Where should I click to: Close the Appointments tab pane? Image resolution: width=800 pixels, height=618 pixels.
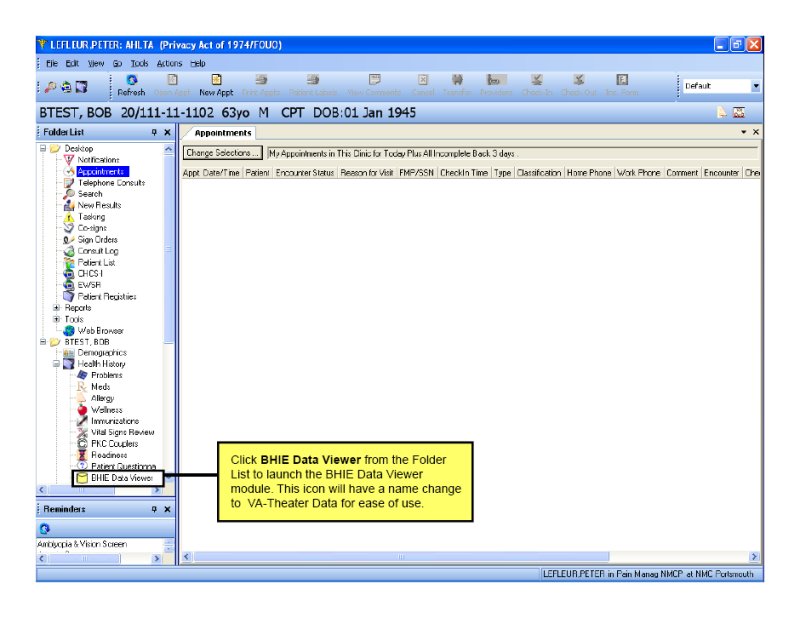[756, 132]
